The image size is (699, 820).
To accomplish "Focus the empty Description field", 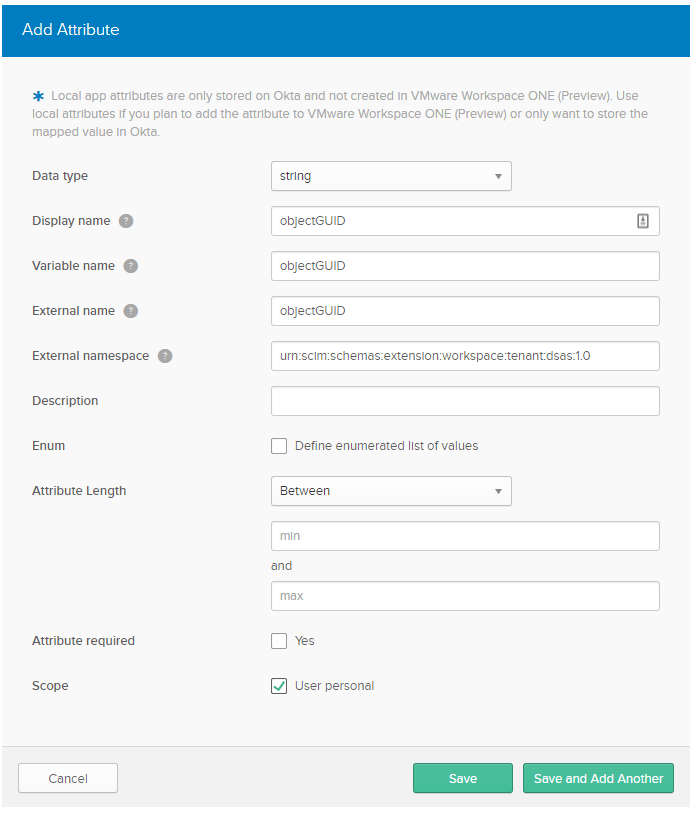I will 465,401.
